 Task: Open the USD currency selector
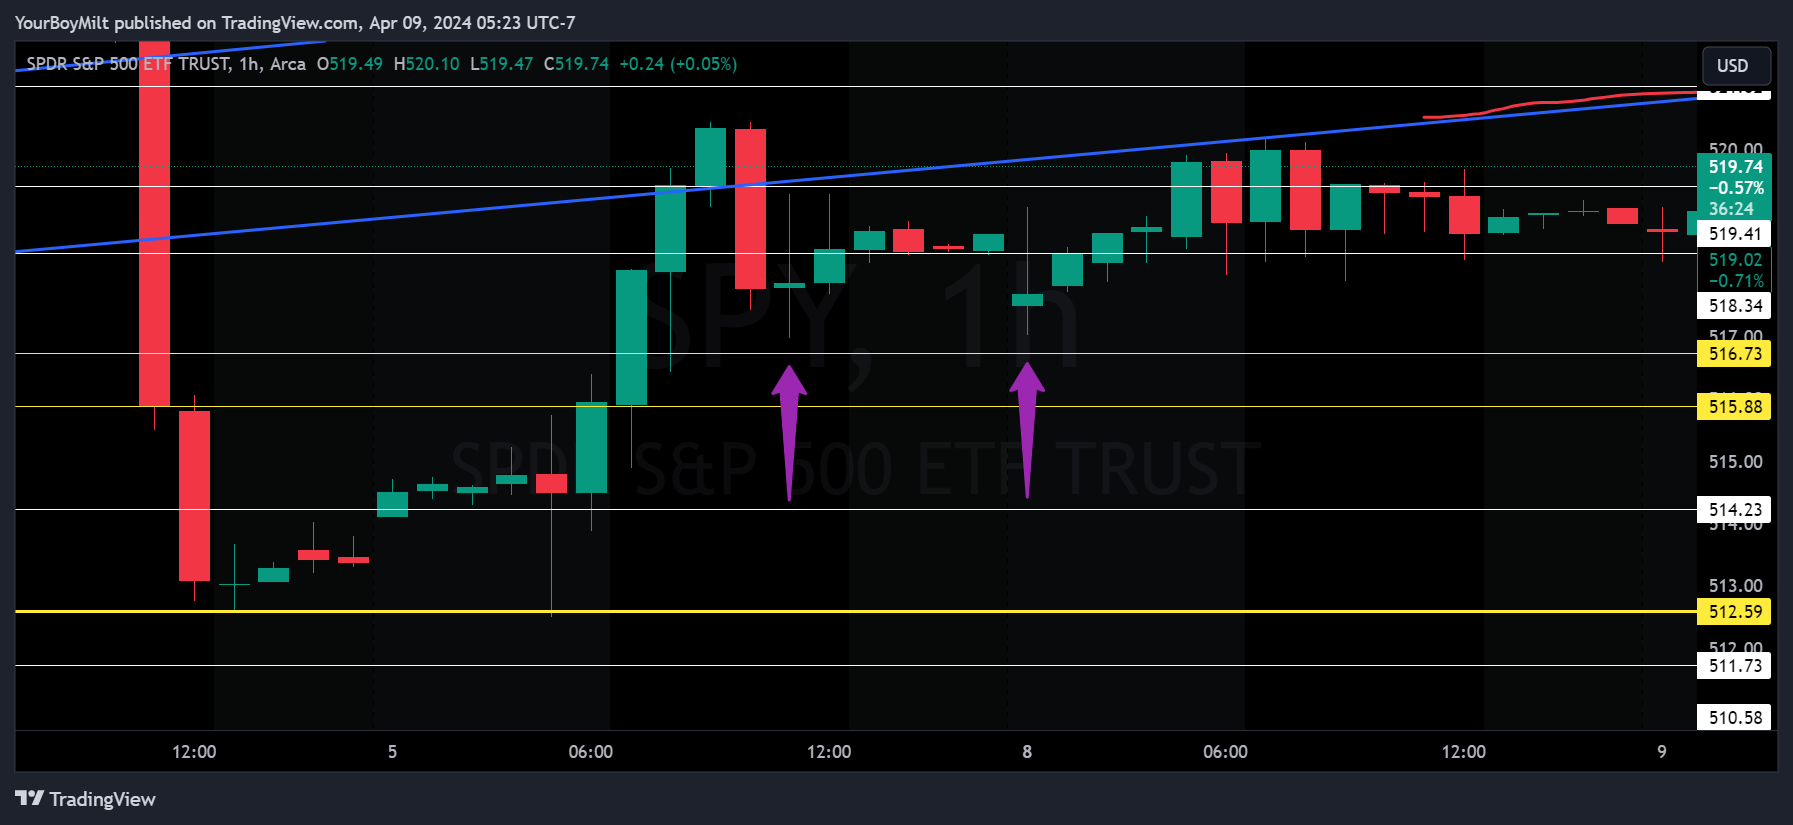pos(1736,66)
